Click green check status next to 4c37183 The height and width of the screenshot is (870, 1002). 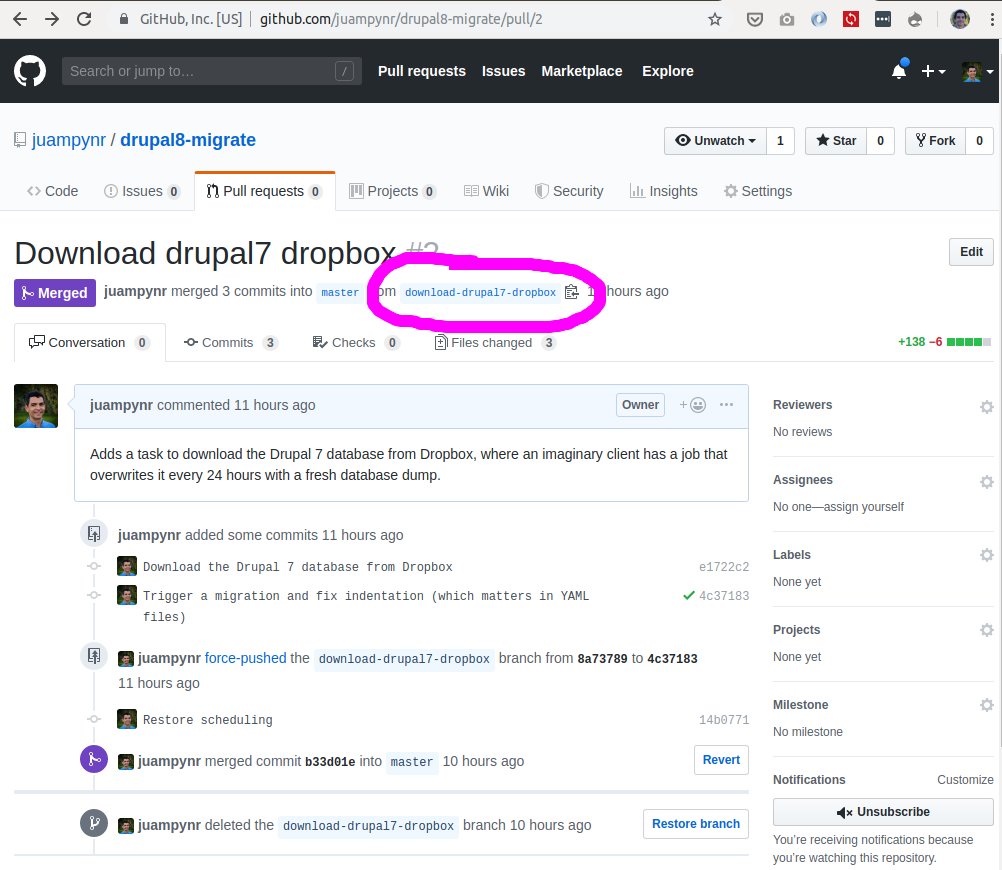point(689,596)
